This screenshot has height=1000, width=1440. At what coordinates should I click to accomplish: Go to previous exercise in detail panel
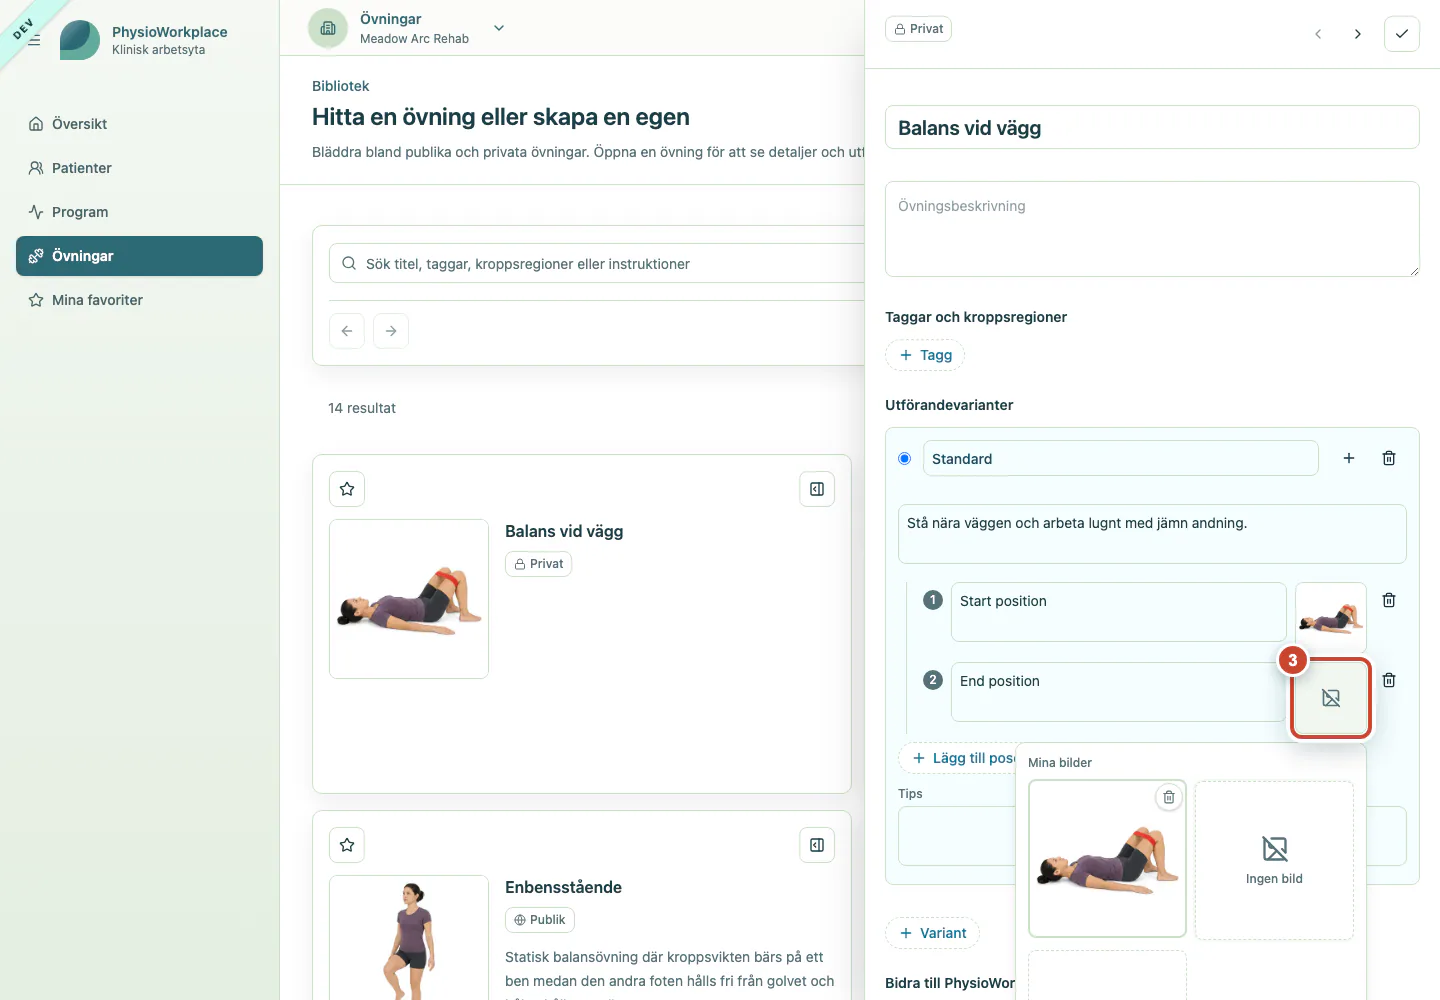(x=1318, y=34)
